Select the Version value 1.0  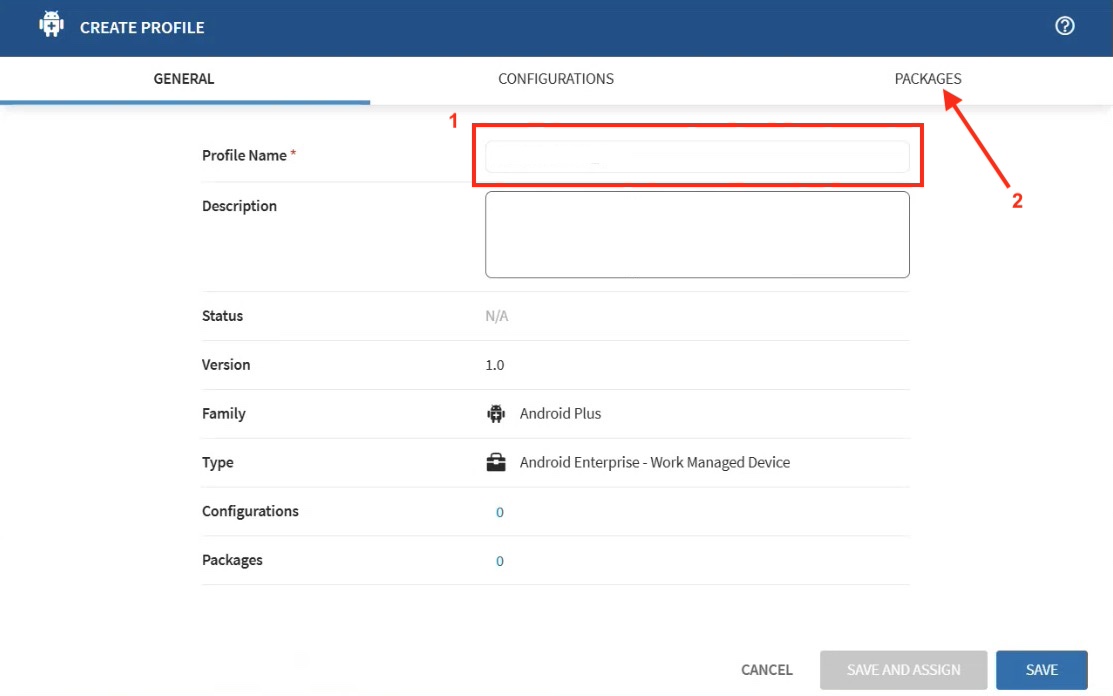(495, 365)
